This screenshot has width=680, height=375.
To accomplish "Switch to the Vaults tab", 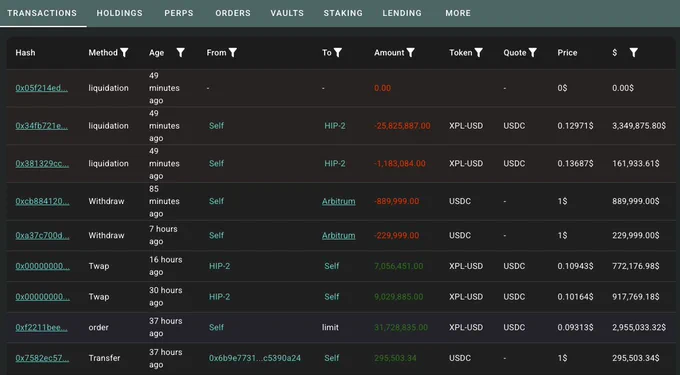I will click(x=287, y=13).
